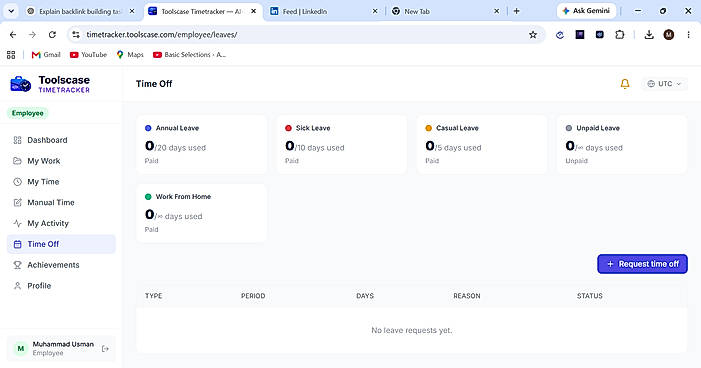The width and height of the screenshot is (701, 368).
Task: Click 'No leave requests yet.' text
Action: (x=412, y=330)
